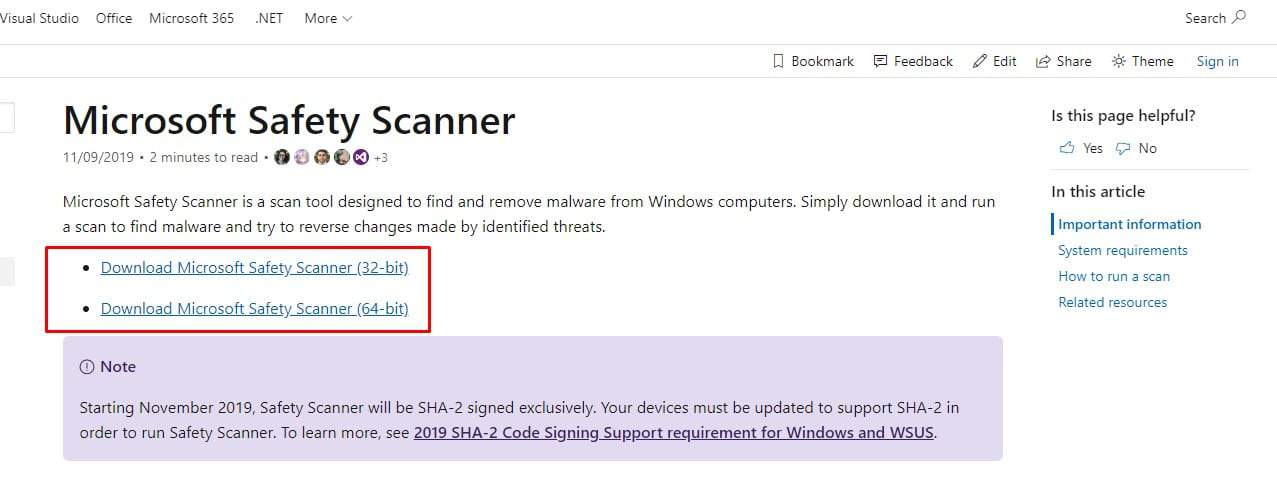Jump to System requirements section

coord(1122,250)
